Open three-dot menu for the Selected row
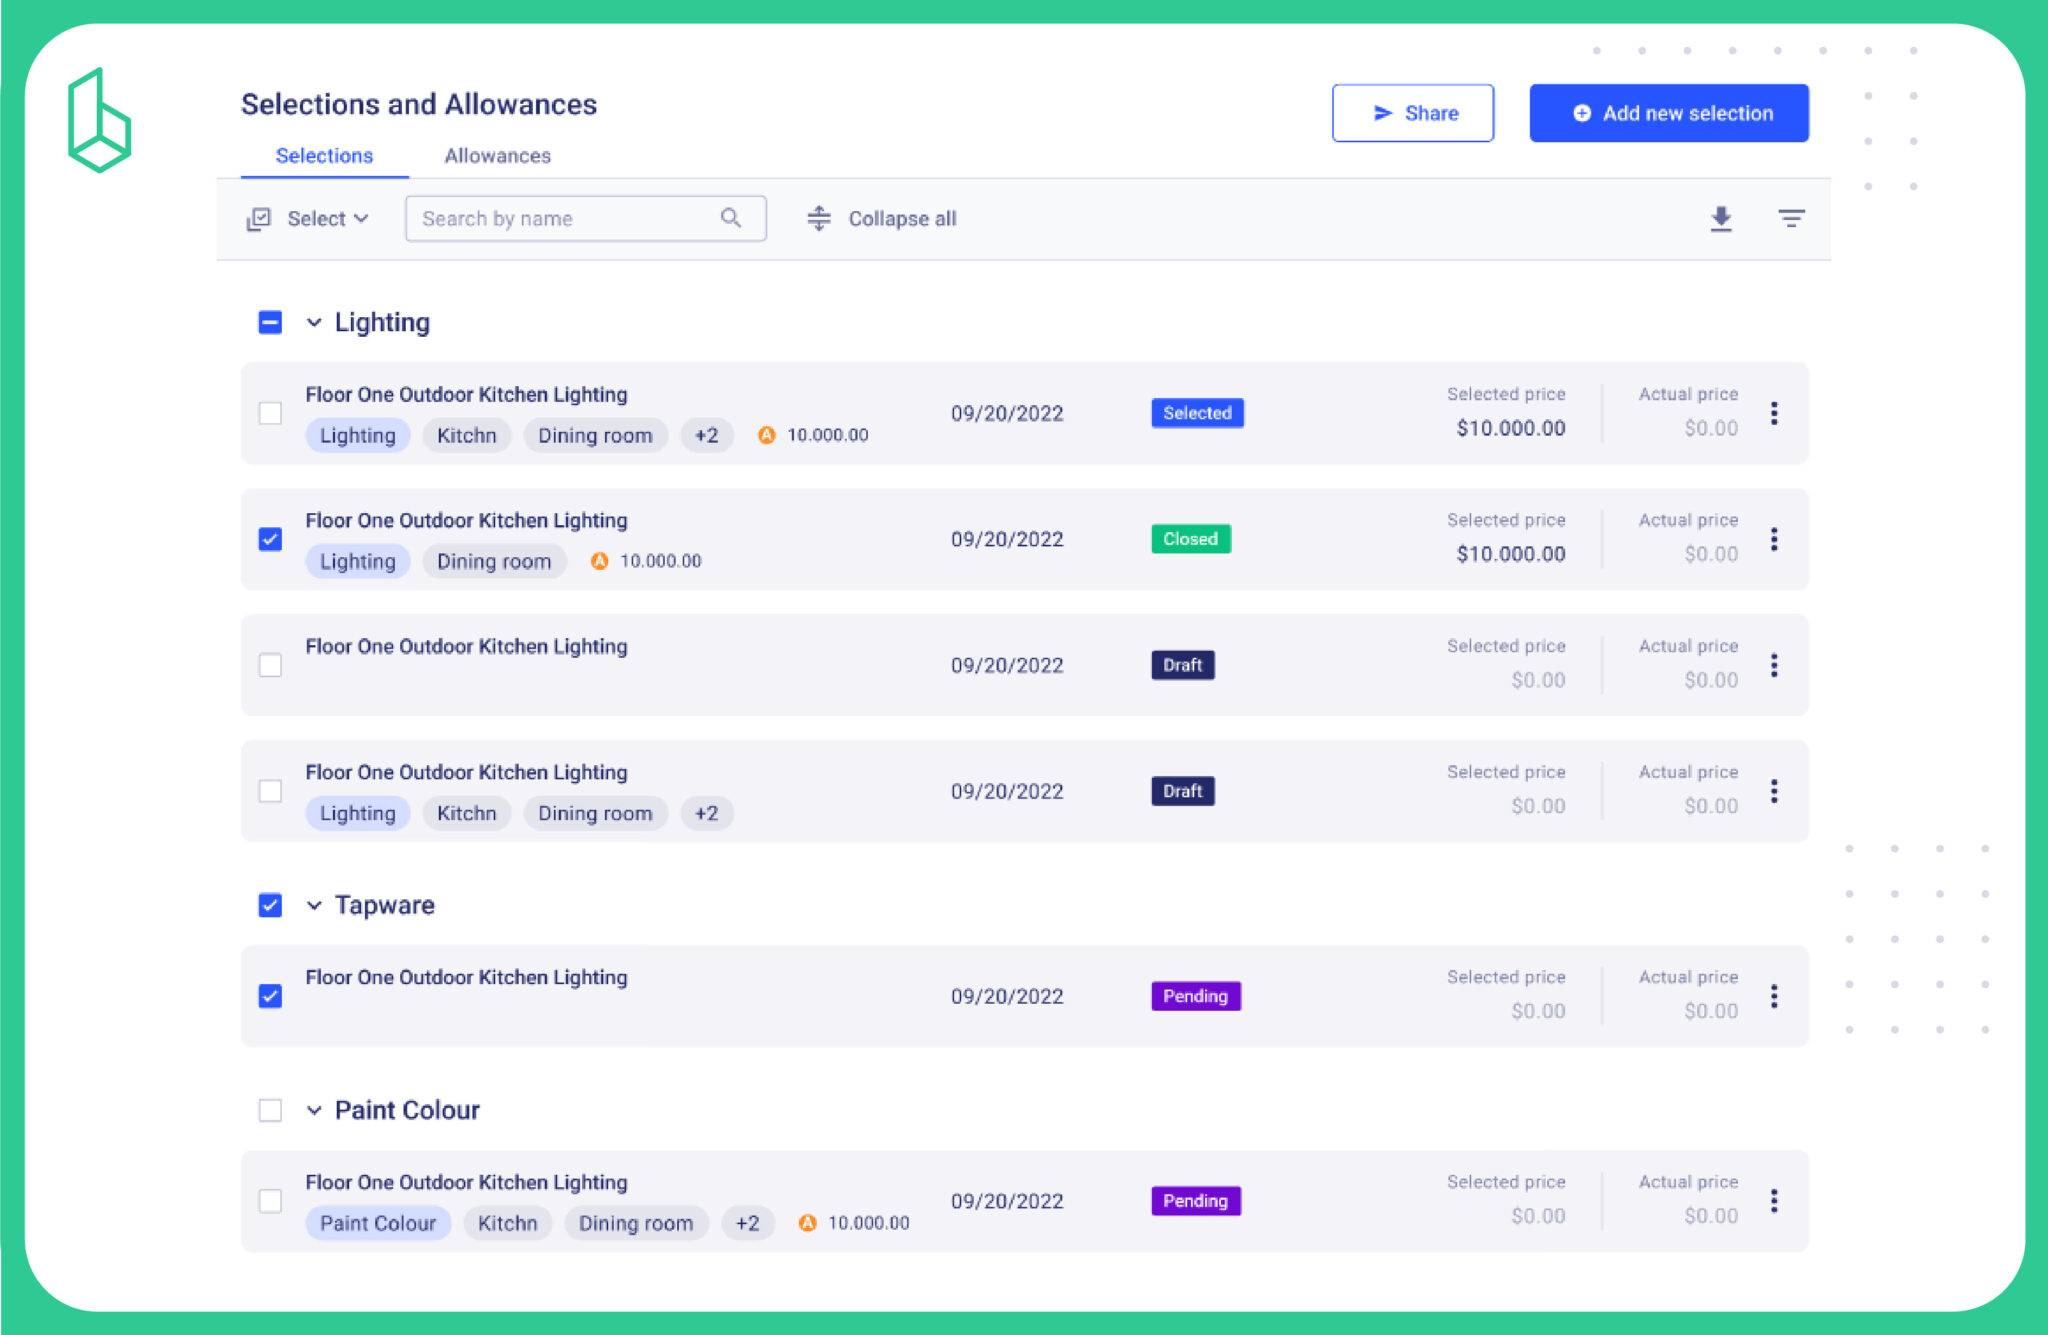The width and height of the screenshot is (2048, 1335). (1773, 413)
